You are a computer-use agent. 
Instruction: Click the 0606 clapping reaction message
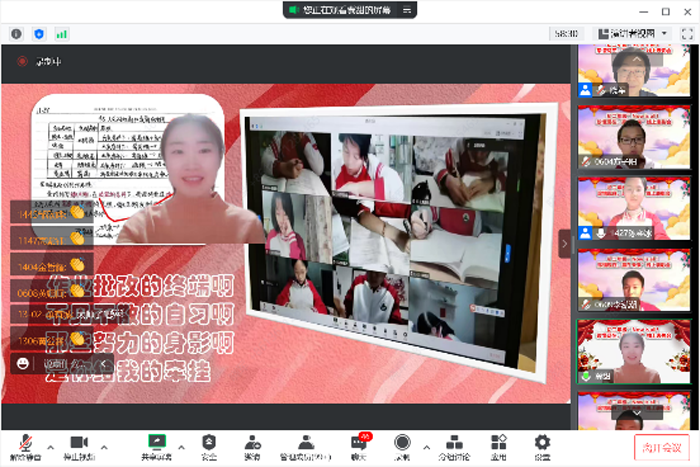point(52,292)
